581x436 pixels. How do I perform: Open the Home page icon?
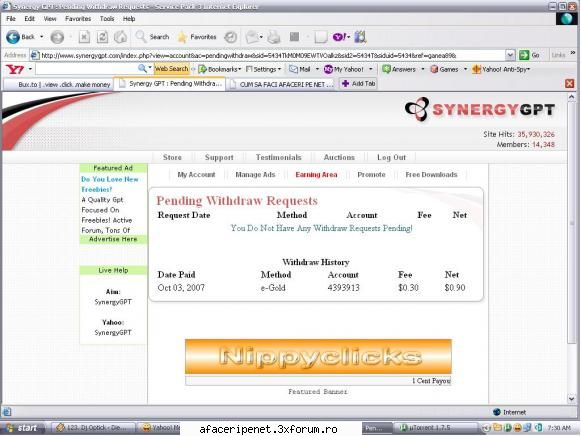[120, 37]
